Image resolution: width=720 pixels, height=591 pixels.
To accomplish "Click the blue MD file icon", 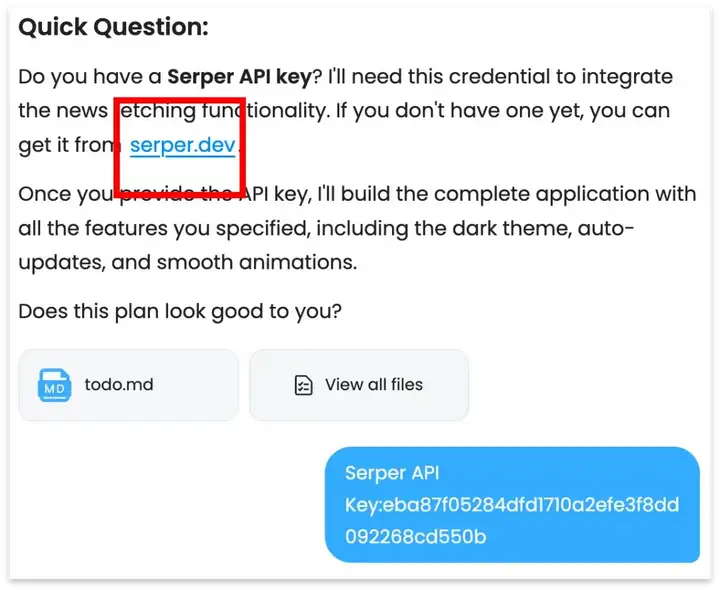I will pos(54,385).
